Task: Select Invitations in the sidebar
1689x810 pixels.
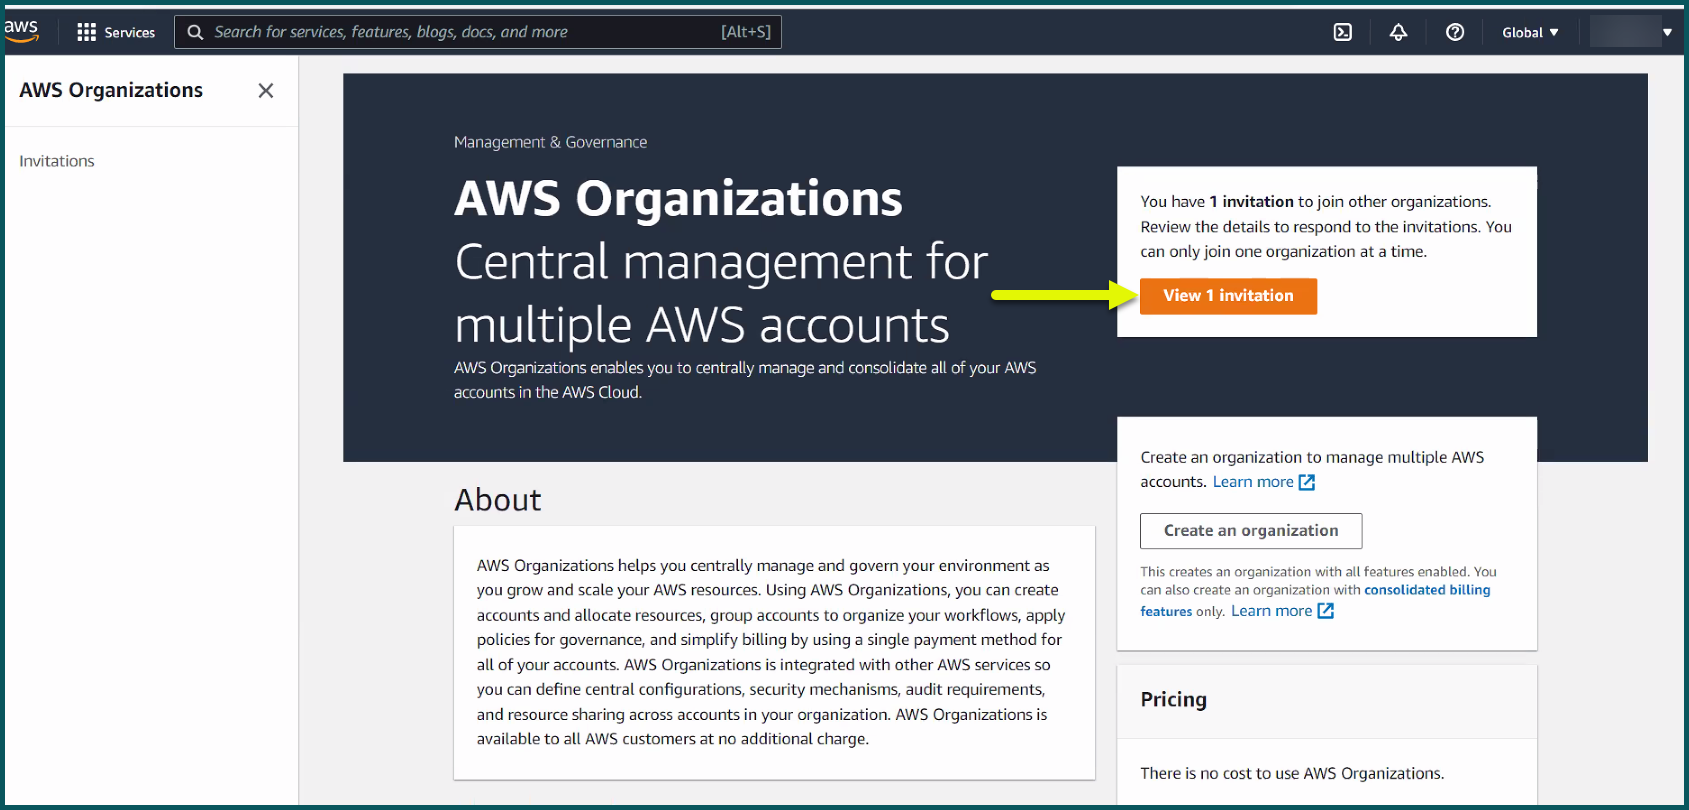Action: tap(57, 161)
